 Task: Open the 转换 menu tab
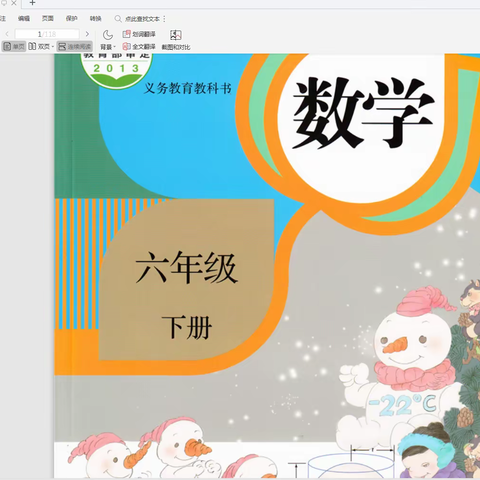[x=96, y=19]
